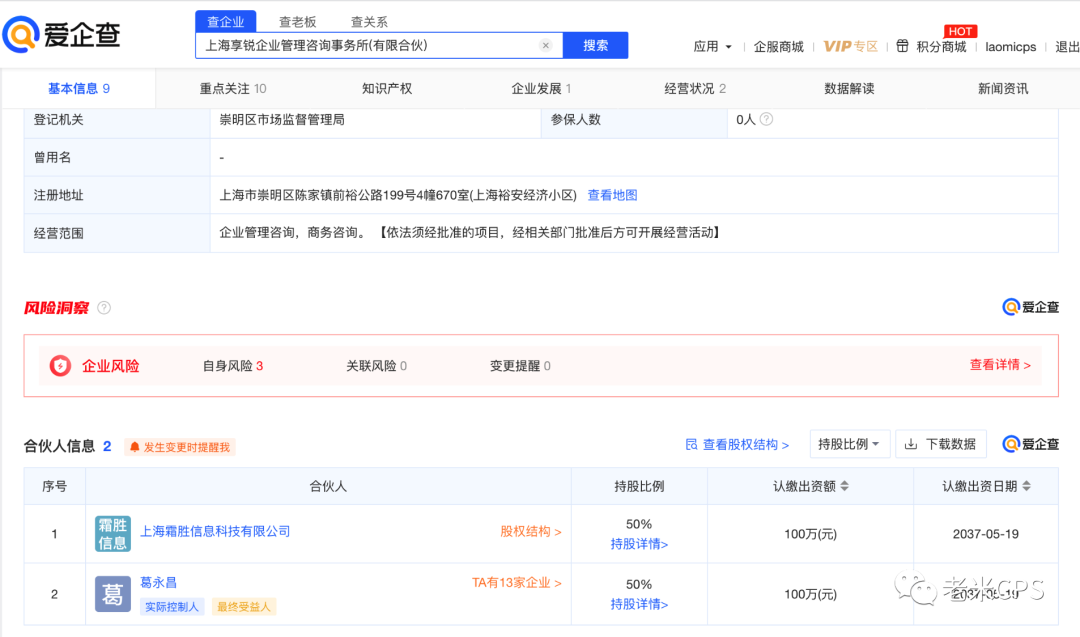Click the 霜胜信息 company avatar

(113, 534)
